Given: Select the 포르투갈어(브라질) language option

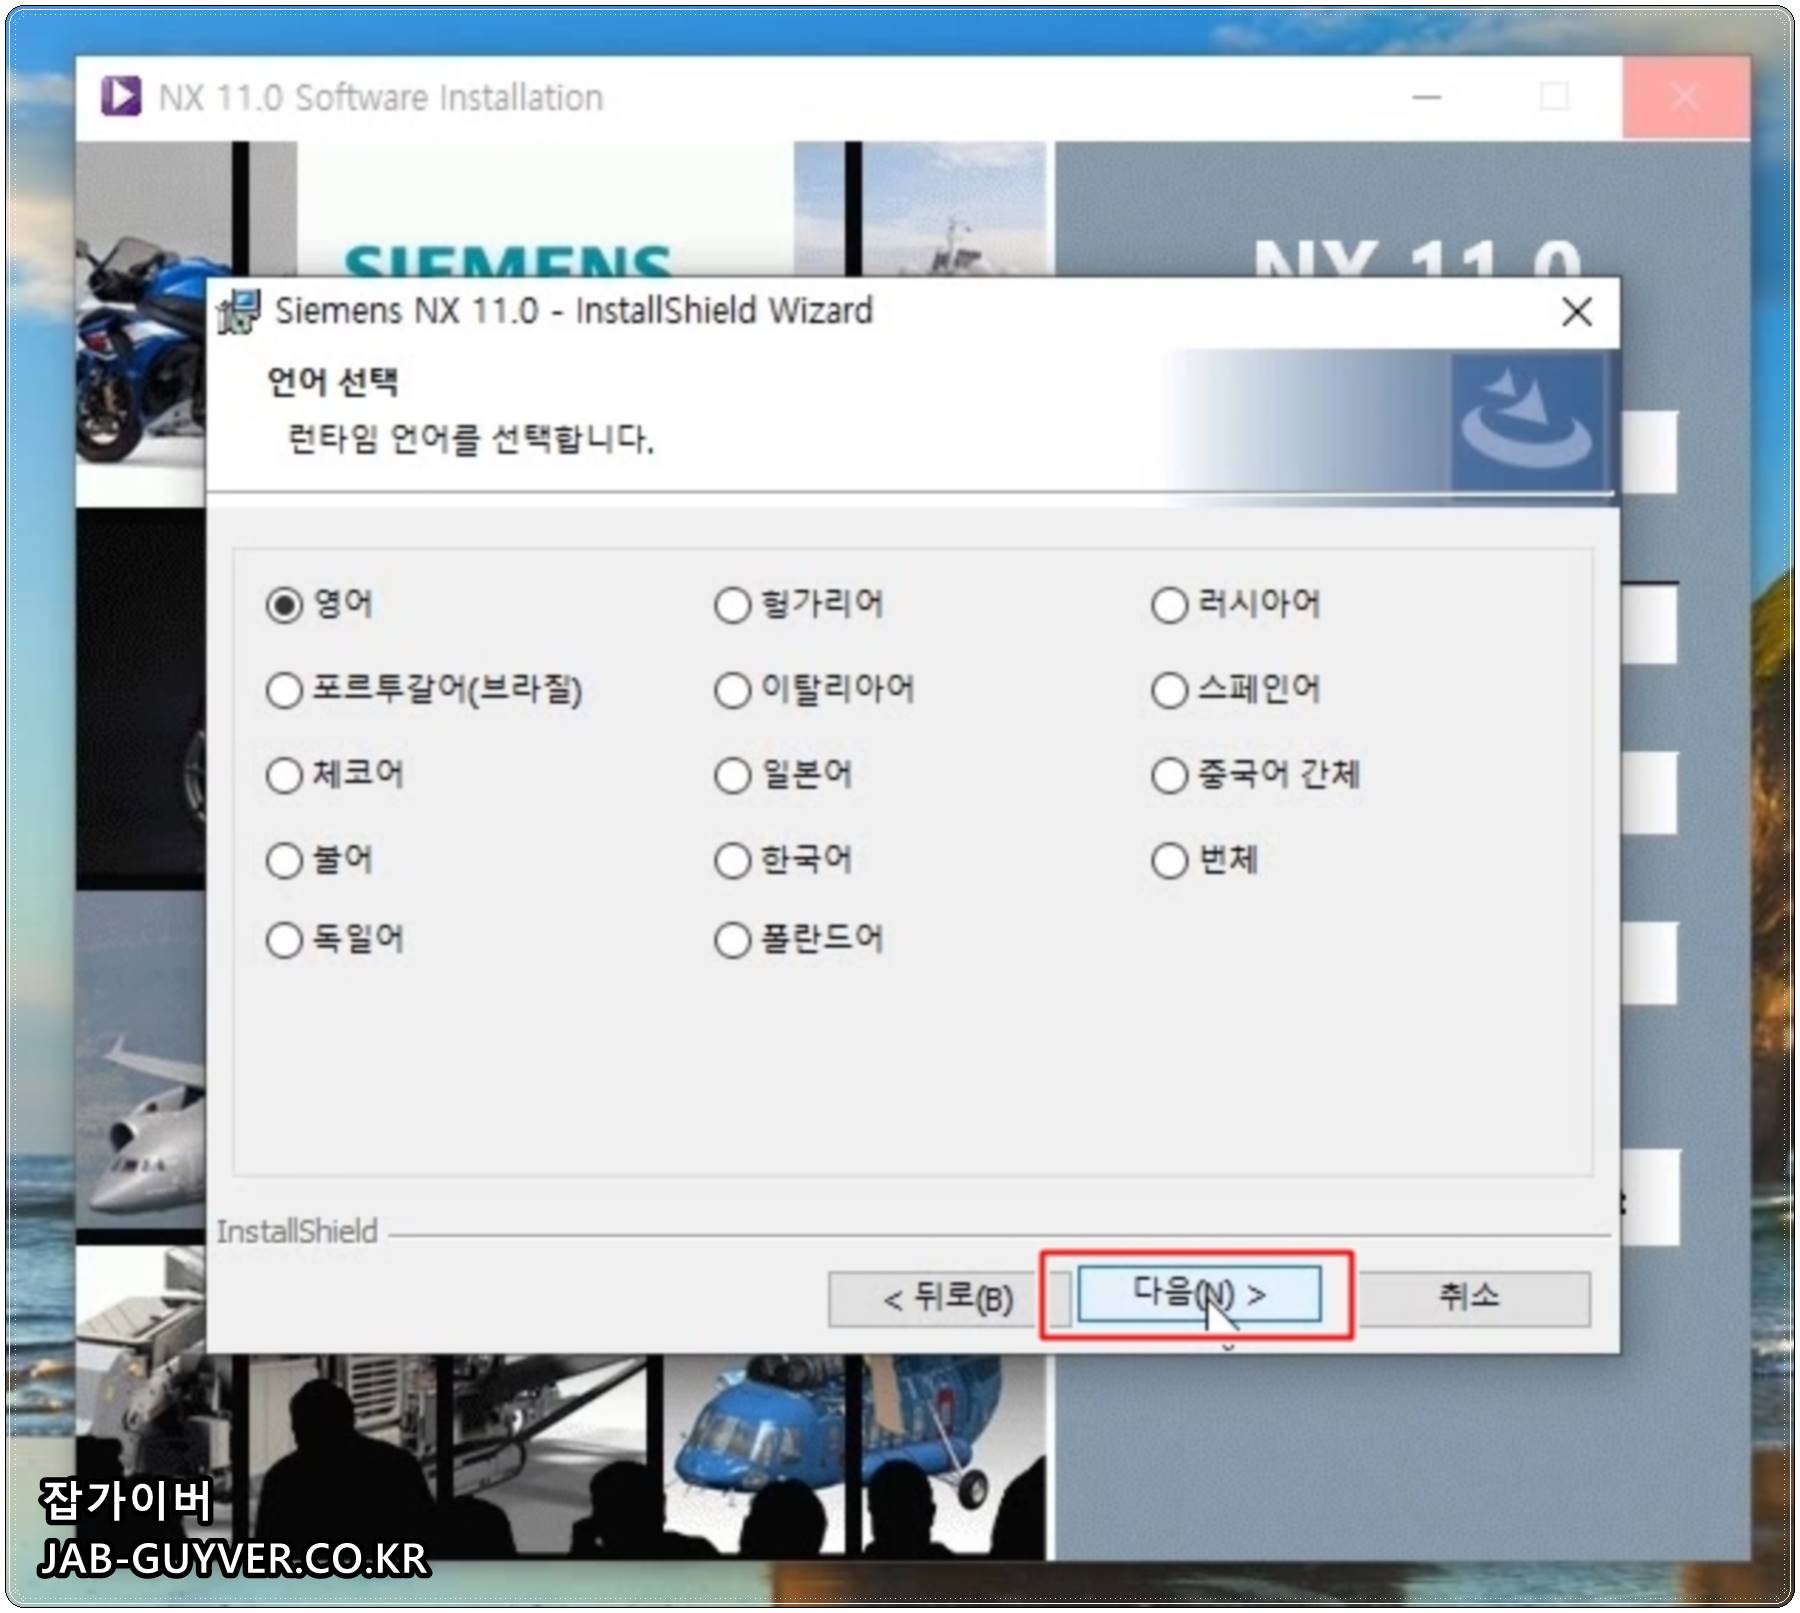Looking at the screenshot, I should coord(285,690).
